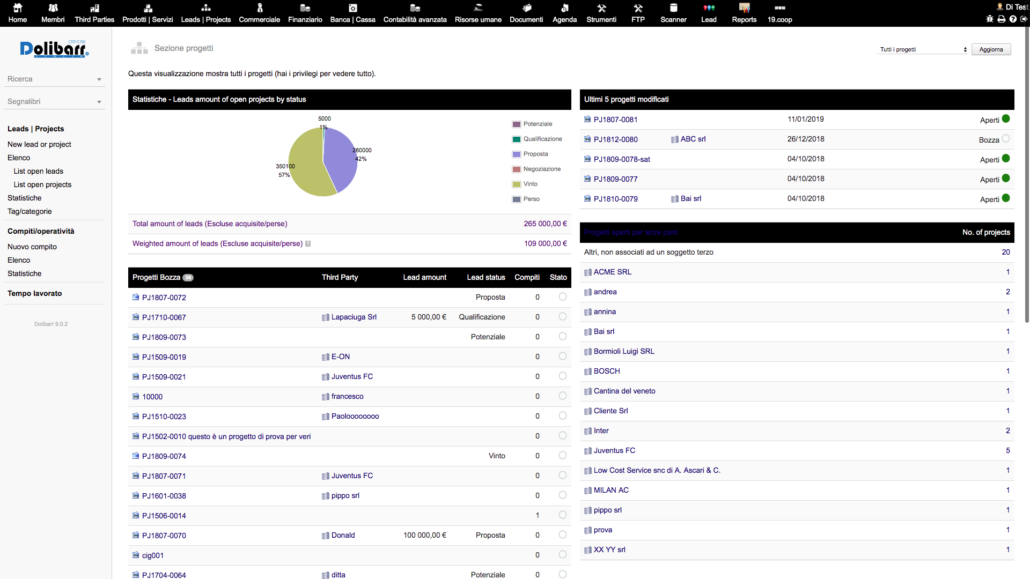Open the Scanner module icon

point(673,9)
